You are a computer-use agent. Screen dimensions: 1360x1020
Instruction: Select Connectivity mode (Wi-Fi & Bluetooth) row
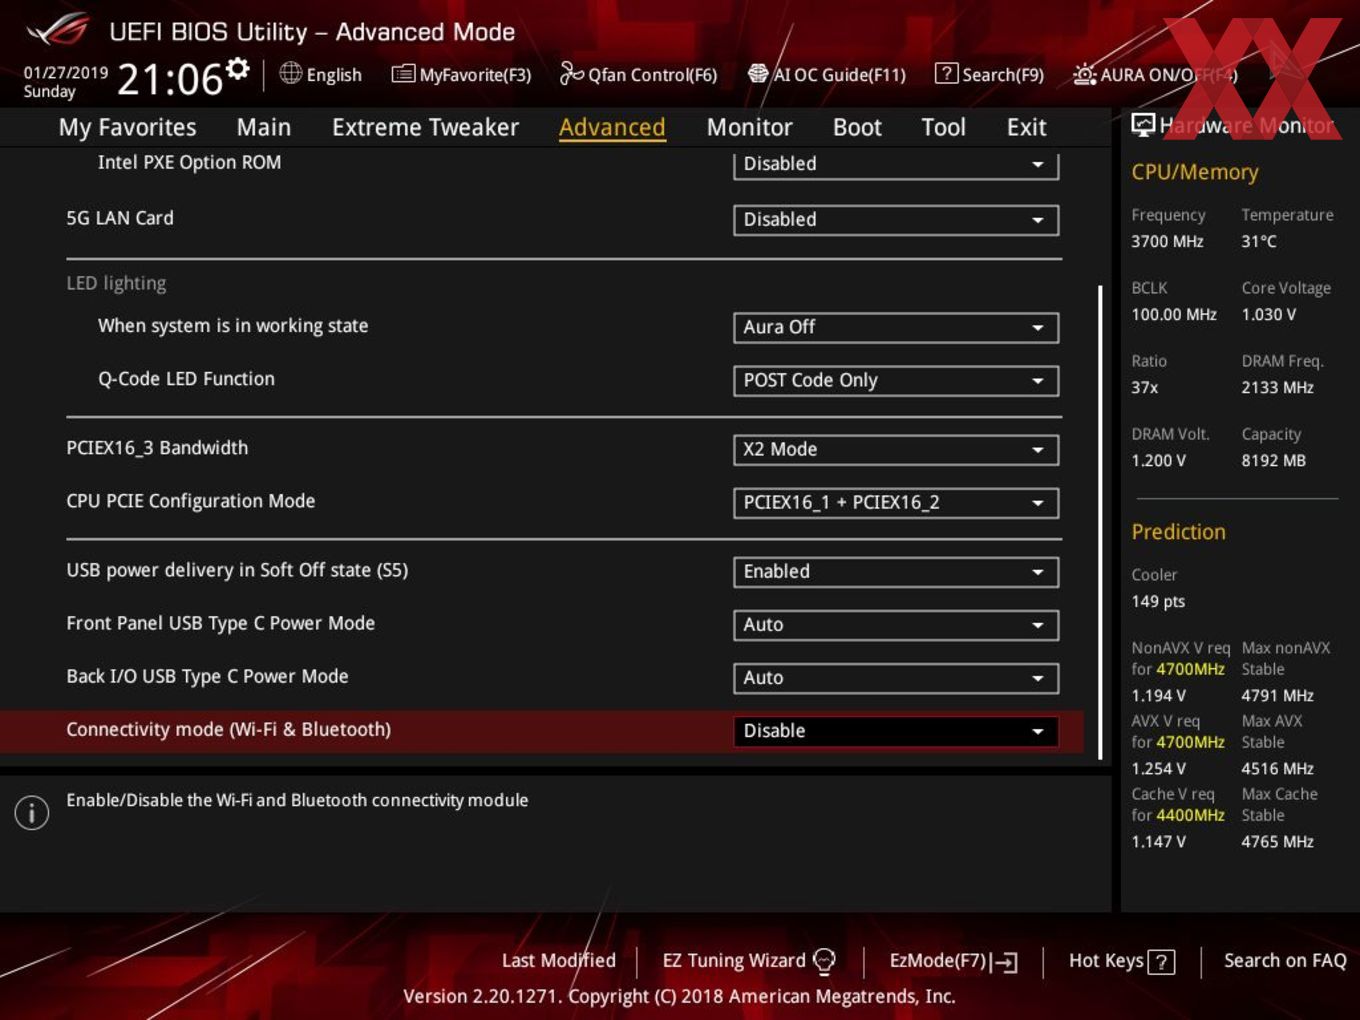coord(542,731)
